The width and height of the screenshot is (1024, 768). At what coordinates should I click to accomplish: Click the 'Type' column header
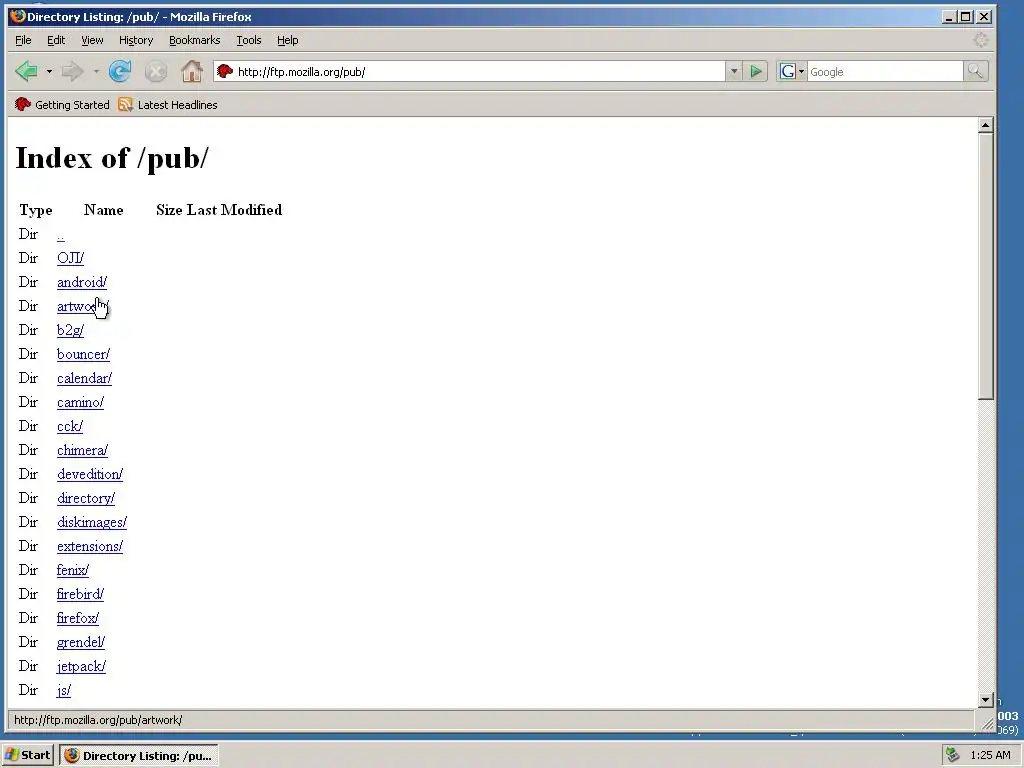point(36,210)
